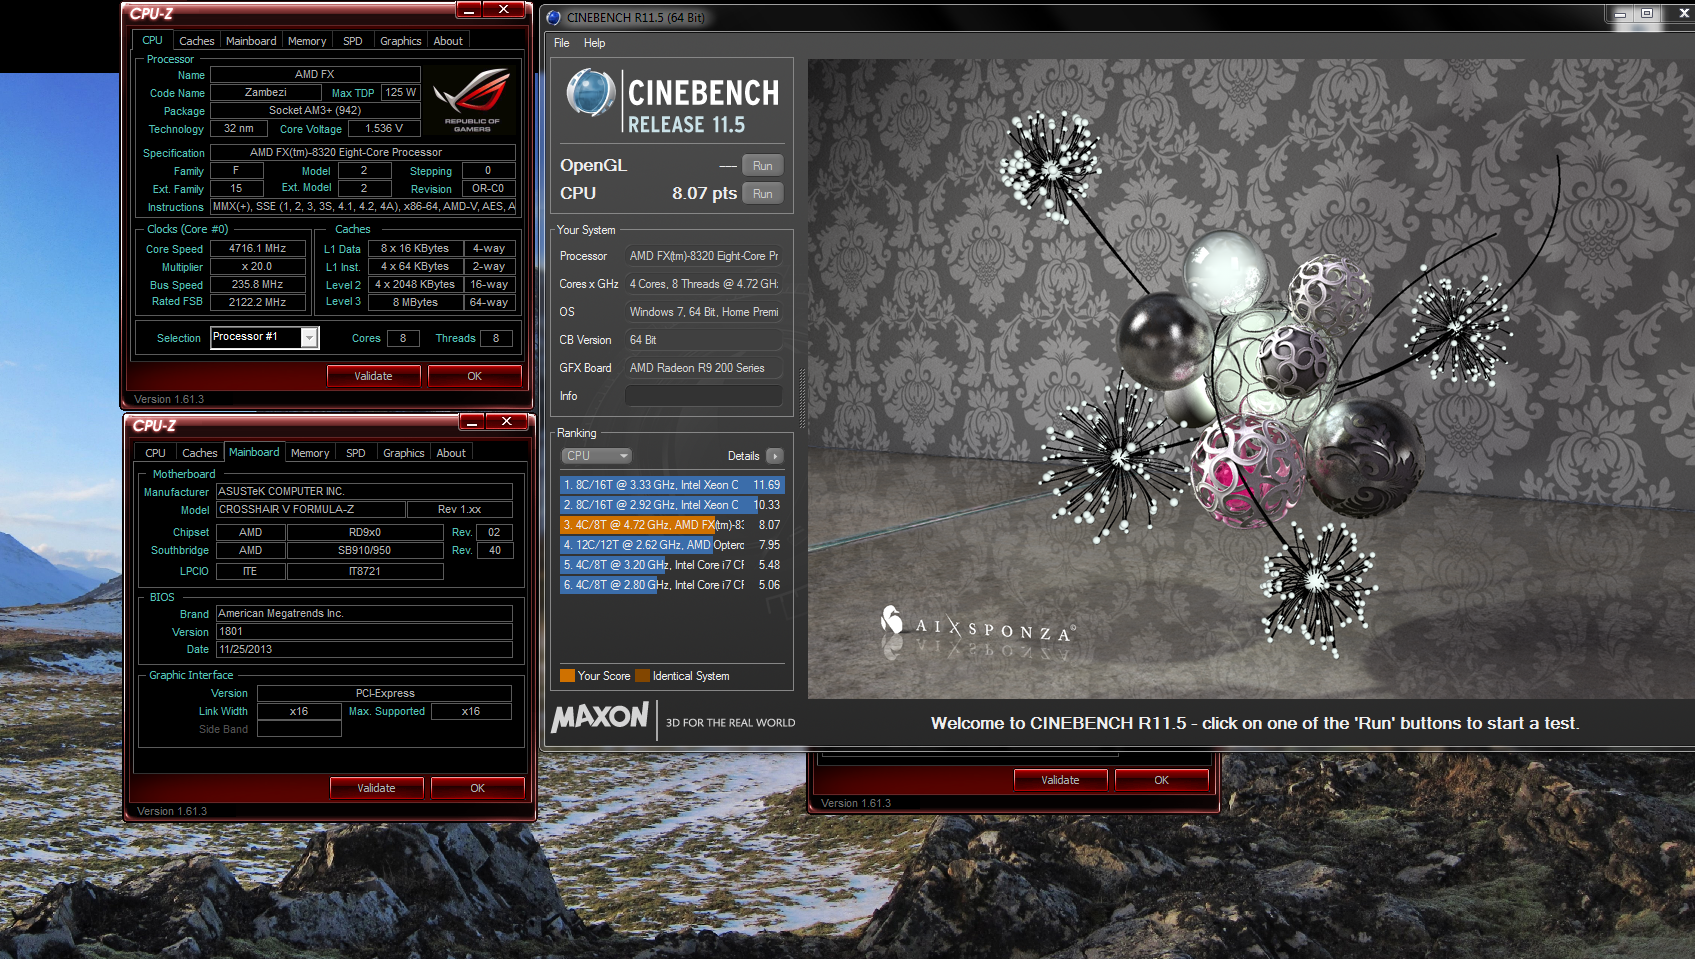The height and width of the screenshot is (959, 1695).
Task: Switch to Caches tab in lower CPU-Z window
Action: [199, 453]
